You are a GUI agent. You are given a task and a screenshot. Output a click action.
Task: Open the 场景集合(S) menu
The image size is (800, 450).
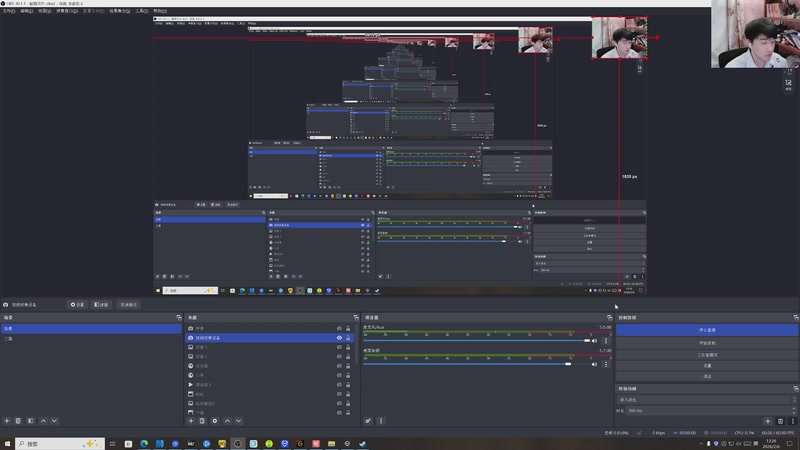click(119, 11)
